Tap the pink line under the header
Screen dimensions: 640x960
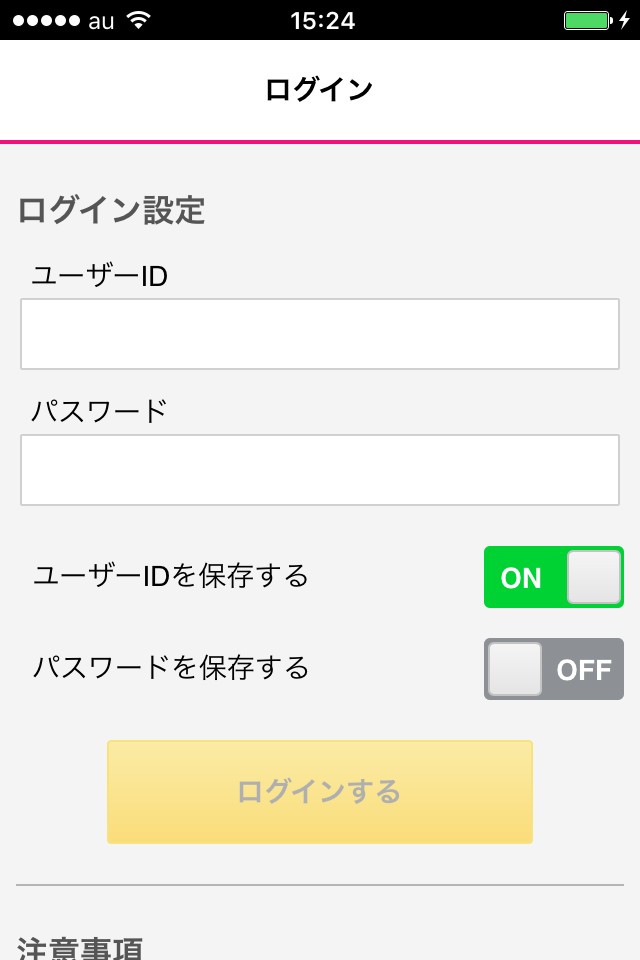320,142
